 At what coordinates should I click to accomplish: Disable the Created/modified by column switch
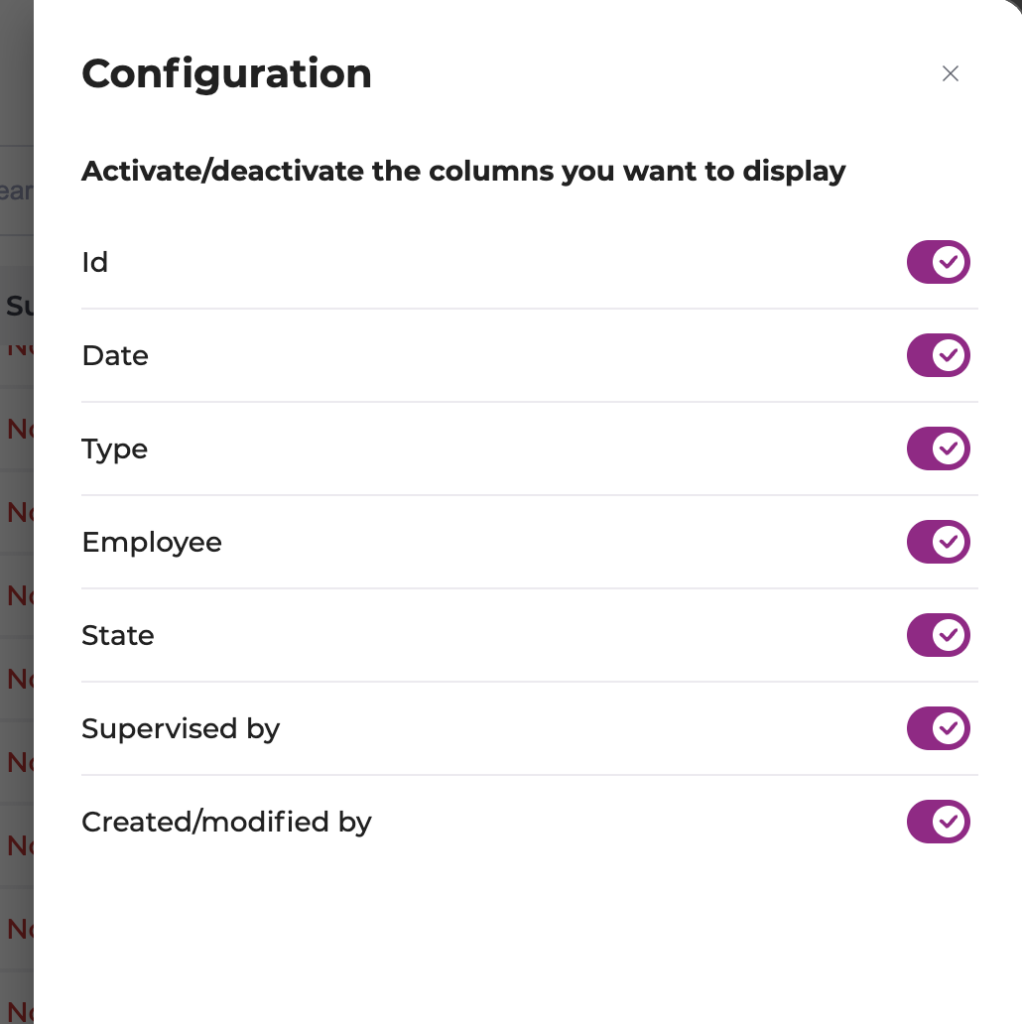click(x=938, y=822)
